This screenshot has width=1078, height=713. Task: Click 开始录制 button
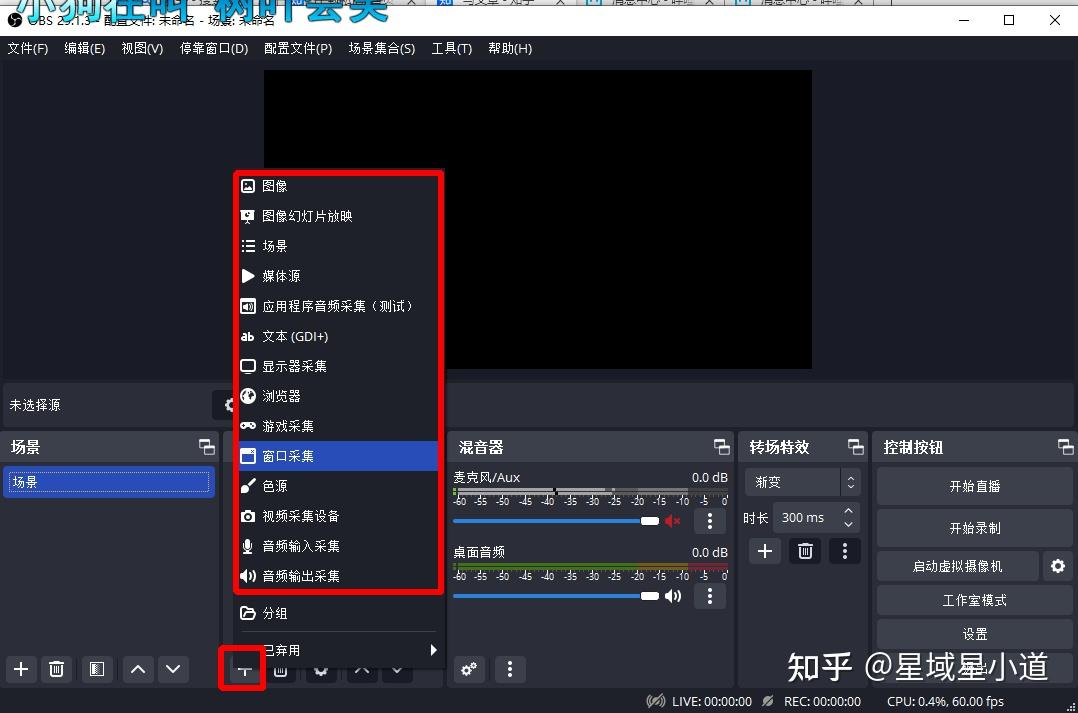point(974,528)
